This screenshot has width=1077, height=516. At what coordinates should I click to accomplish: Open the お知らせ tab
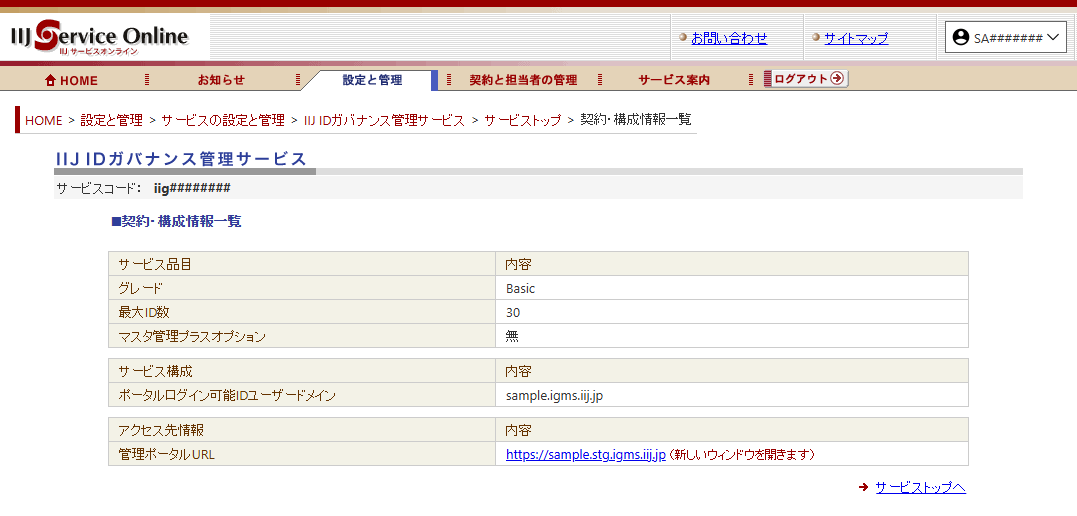pyautogui.click(x=221, y=80)
